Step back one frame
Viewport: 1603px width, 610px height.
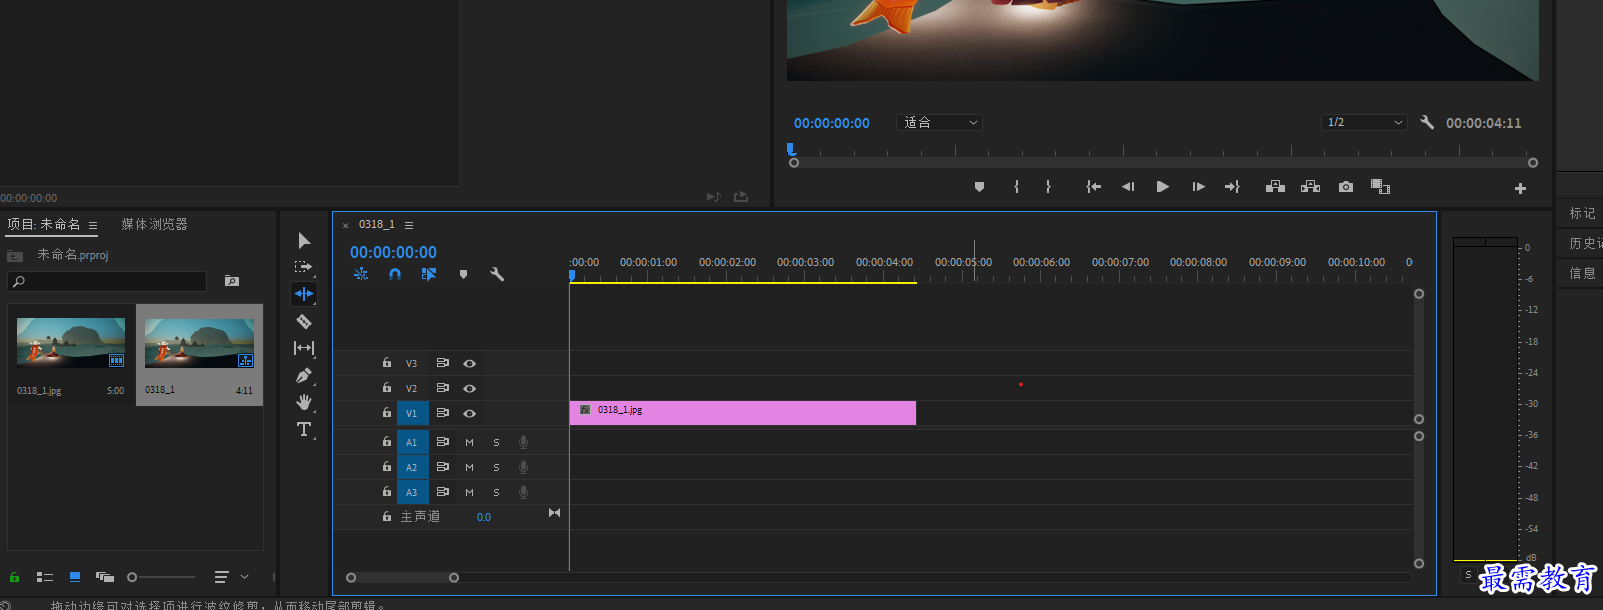tap(1128, 187)
